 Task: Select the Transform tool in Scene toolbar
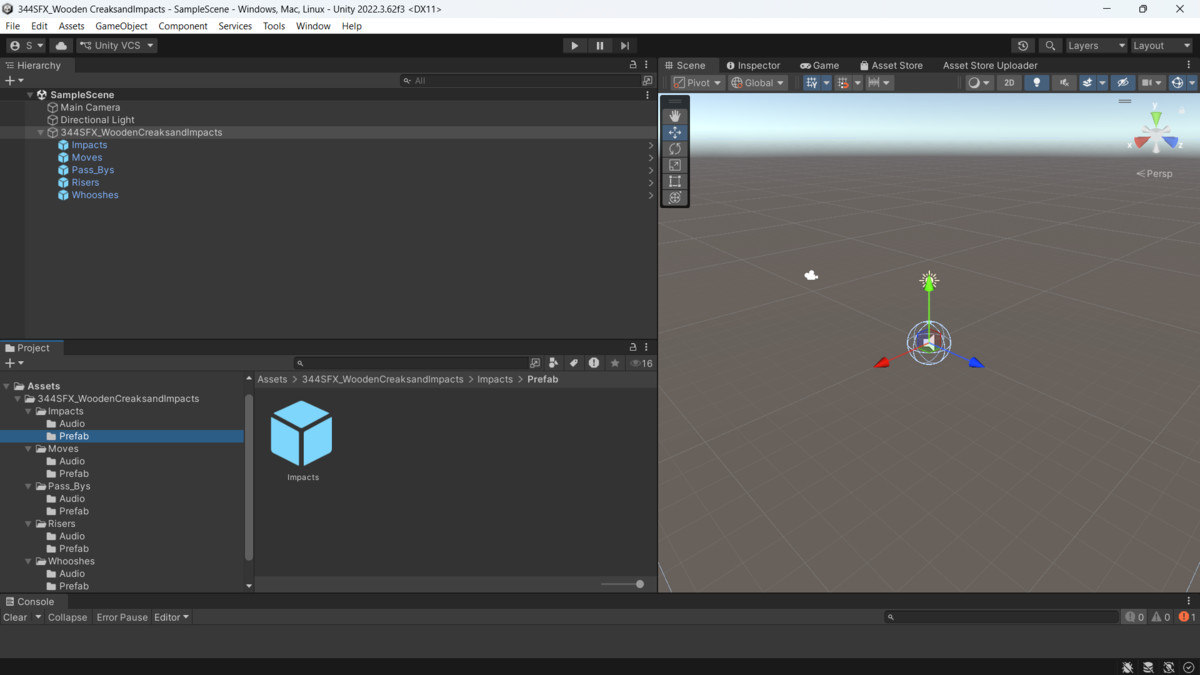coord(675,197)
